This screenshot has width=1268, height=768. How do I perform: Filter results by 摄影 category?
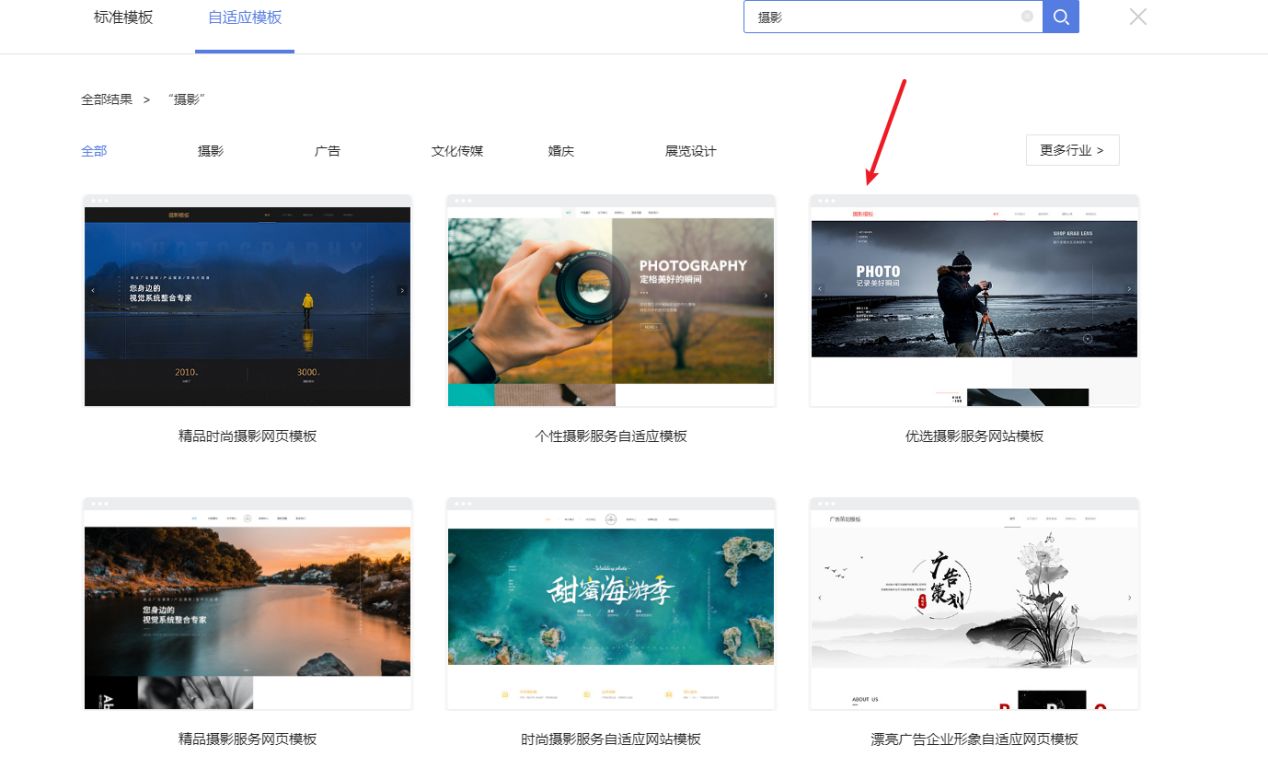pos(208,151)
